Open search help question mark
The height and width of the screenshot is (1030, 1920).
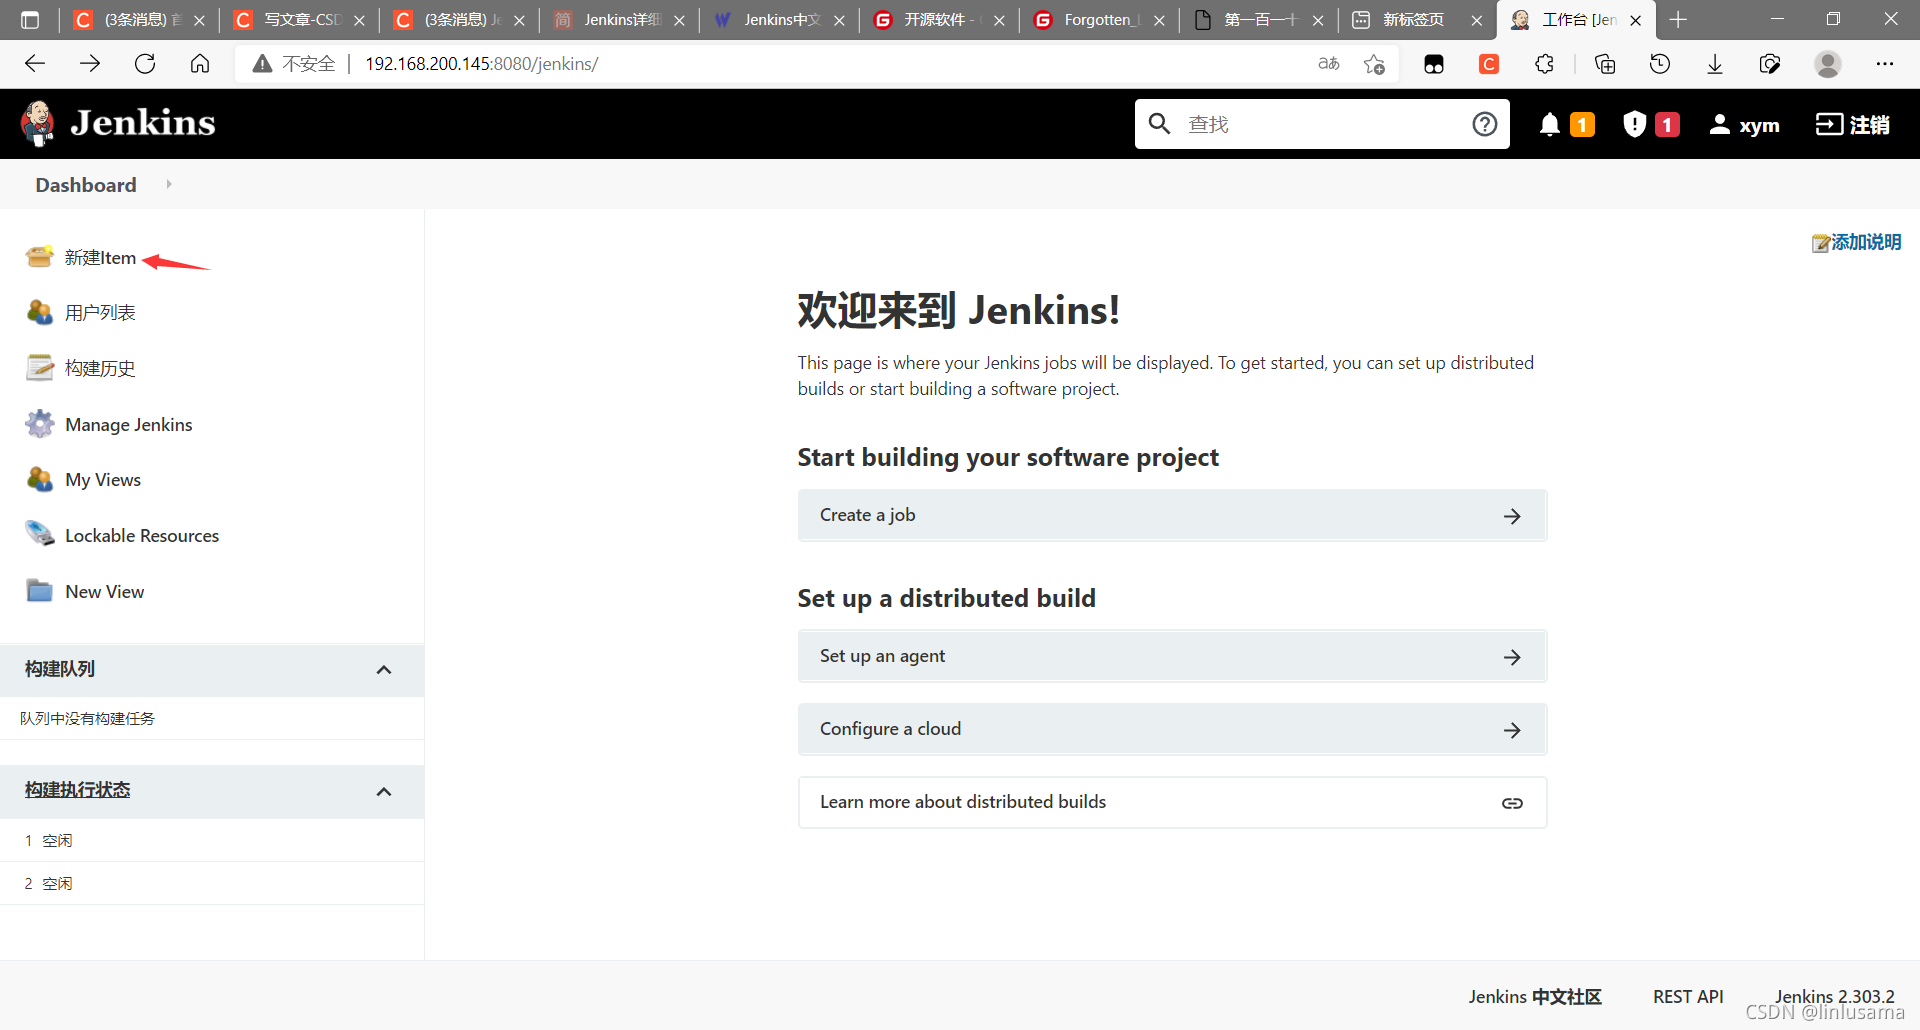point(1485,124)
